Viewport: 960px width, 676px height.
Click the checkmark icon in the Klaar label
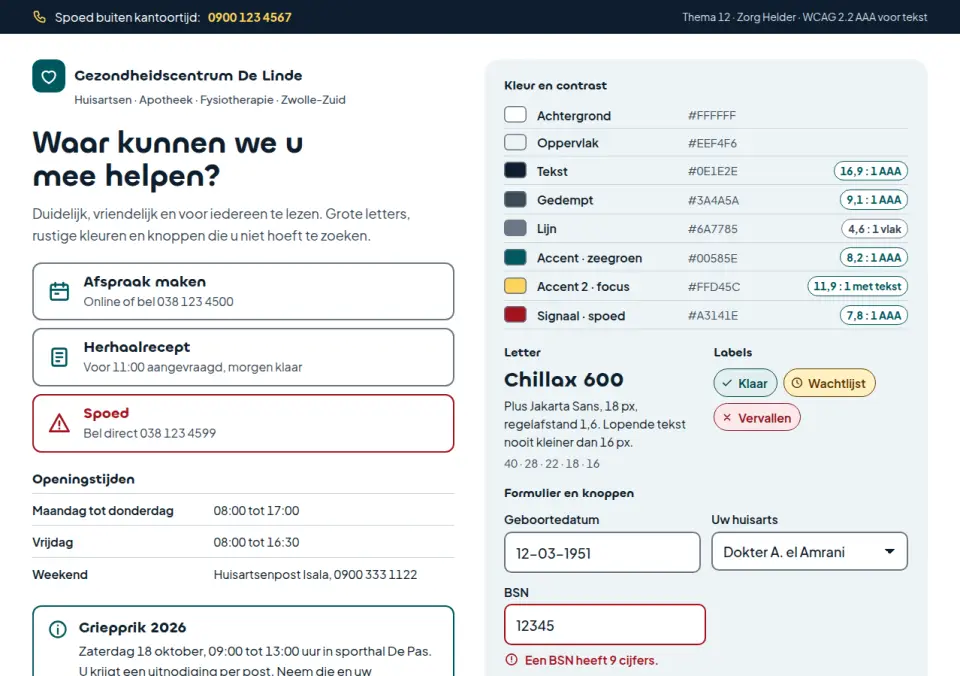click(x=727, y=383)
